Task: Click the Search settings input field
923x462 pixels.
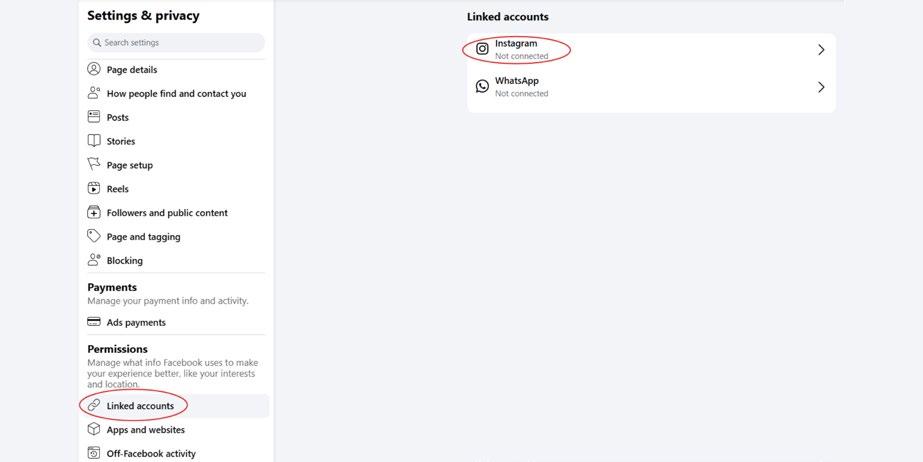Action: coord(176,43)
